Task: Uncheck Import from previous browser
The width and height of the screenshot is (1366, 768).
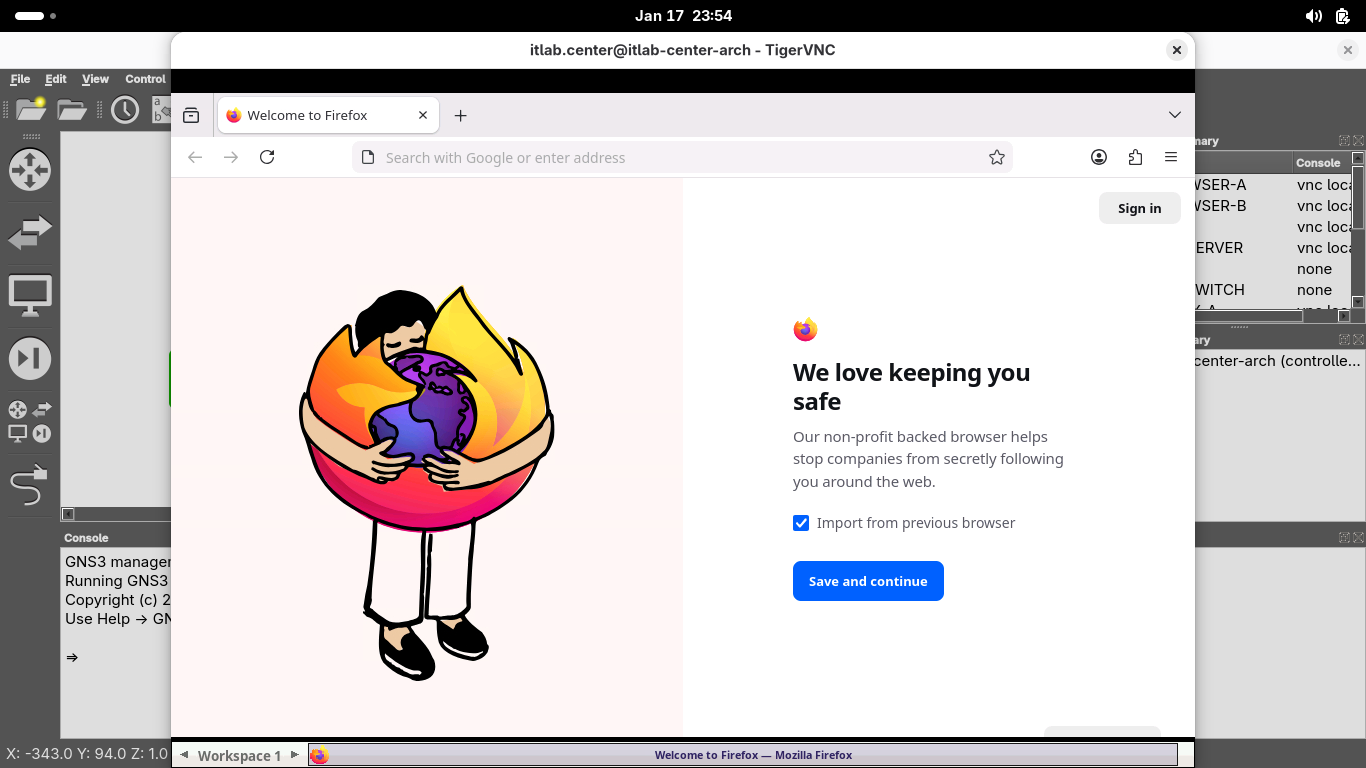Action: click(801, 523)
